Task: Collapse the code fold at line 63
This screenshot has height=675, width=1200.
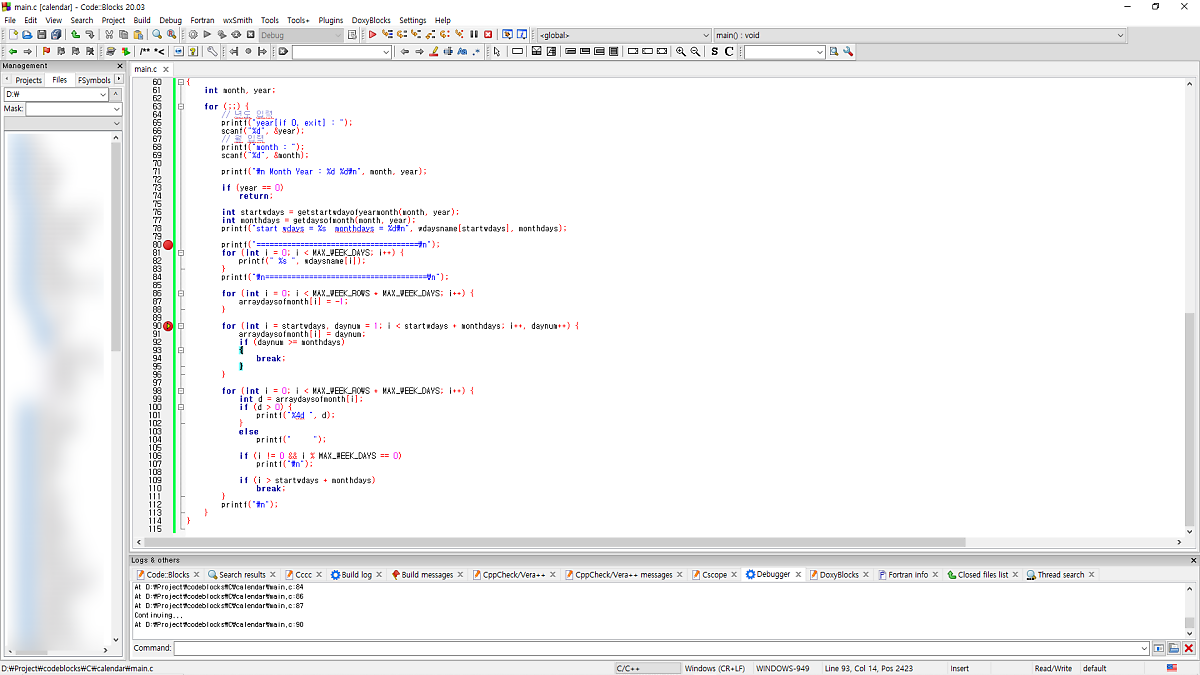Action: coord(181,106)
